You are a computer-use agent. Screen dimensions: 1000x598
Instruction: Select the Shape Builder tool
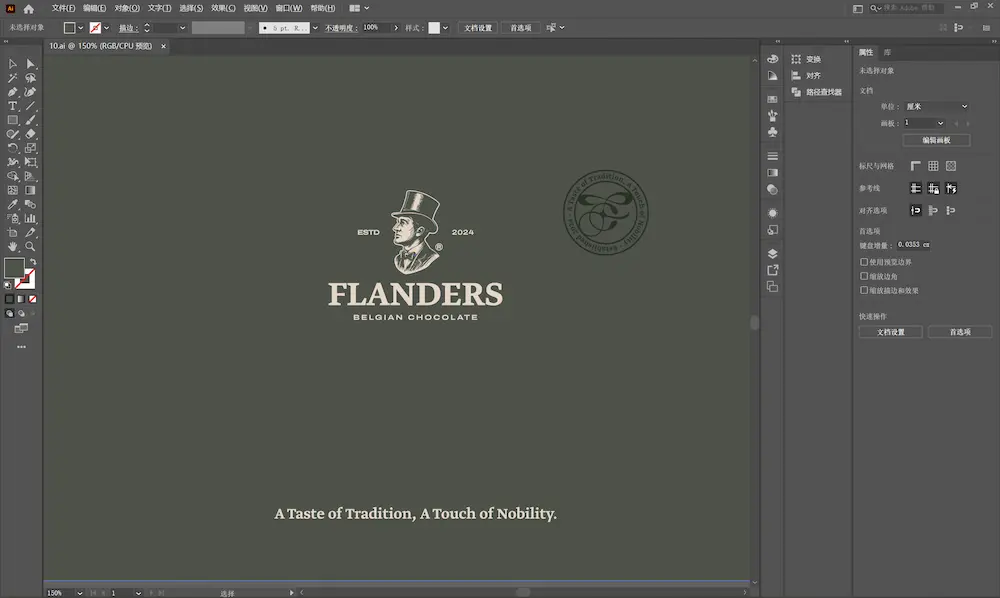(12, 176)
